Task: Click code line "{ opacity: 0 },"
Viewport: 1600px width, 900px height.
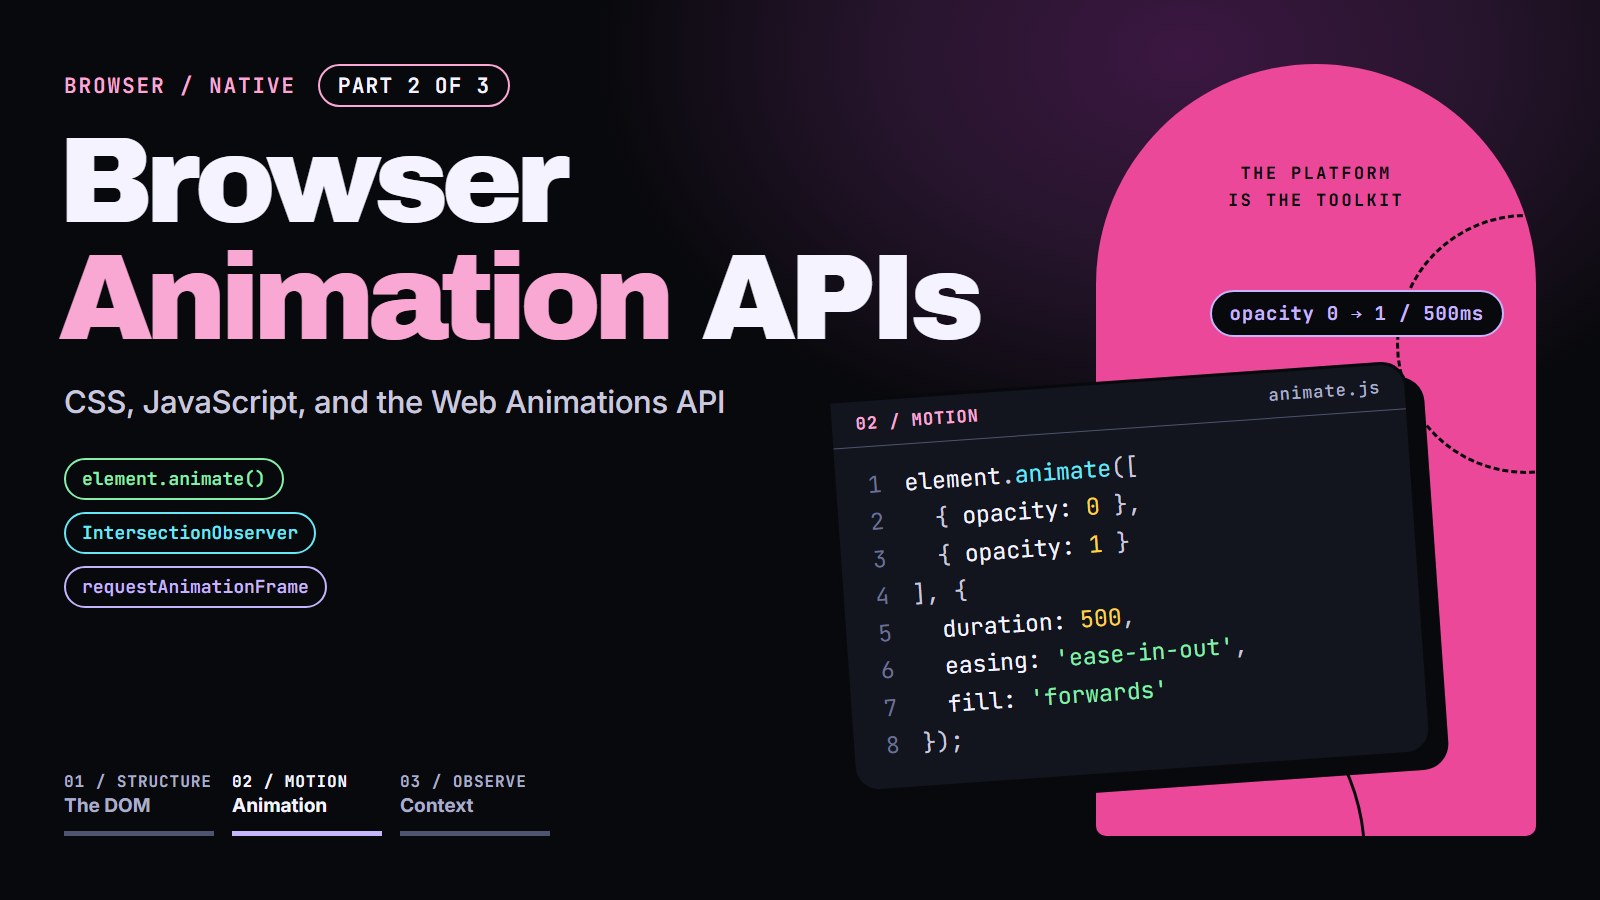Action: tap(1037, 511)
